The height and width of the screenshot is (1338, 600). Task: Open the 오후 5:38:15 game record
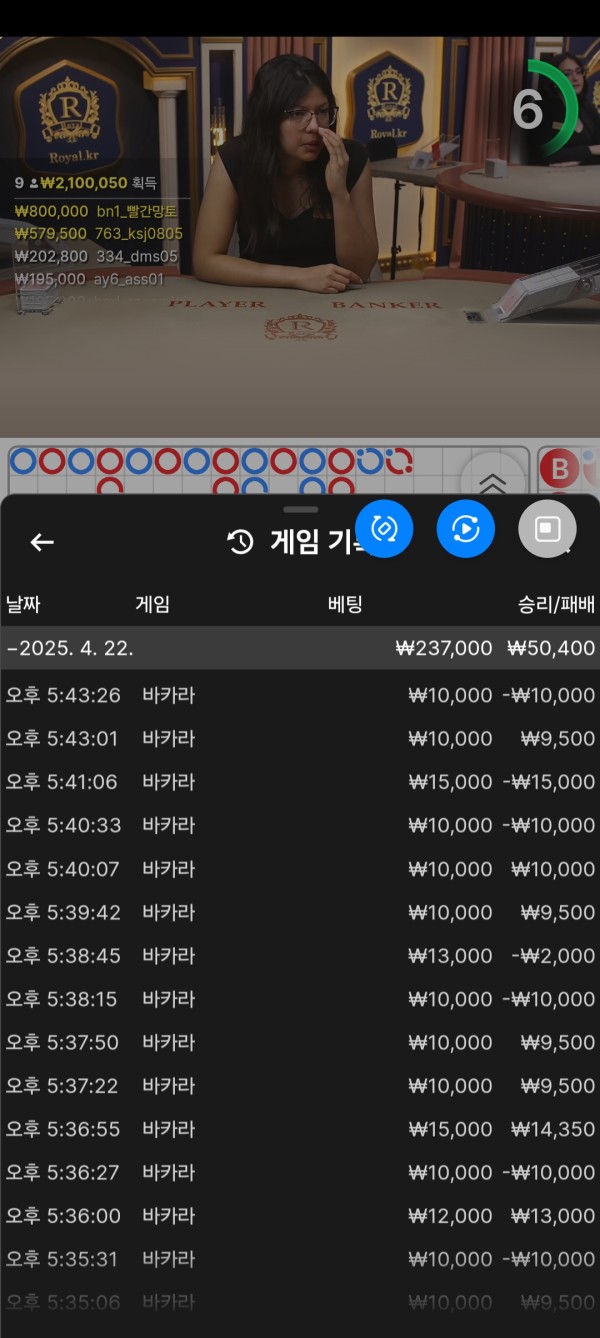[x=300, y=999]
